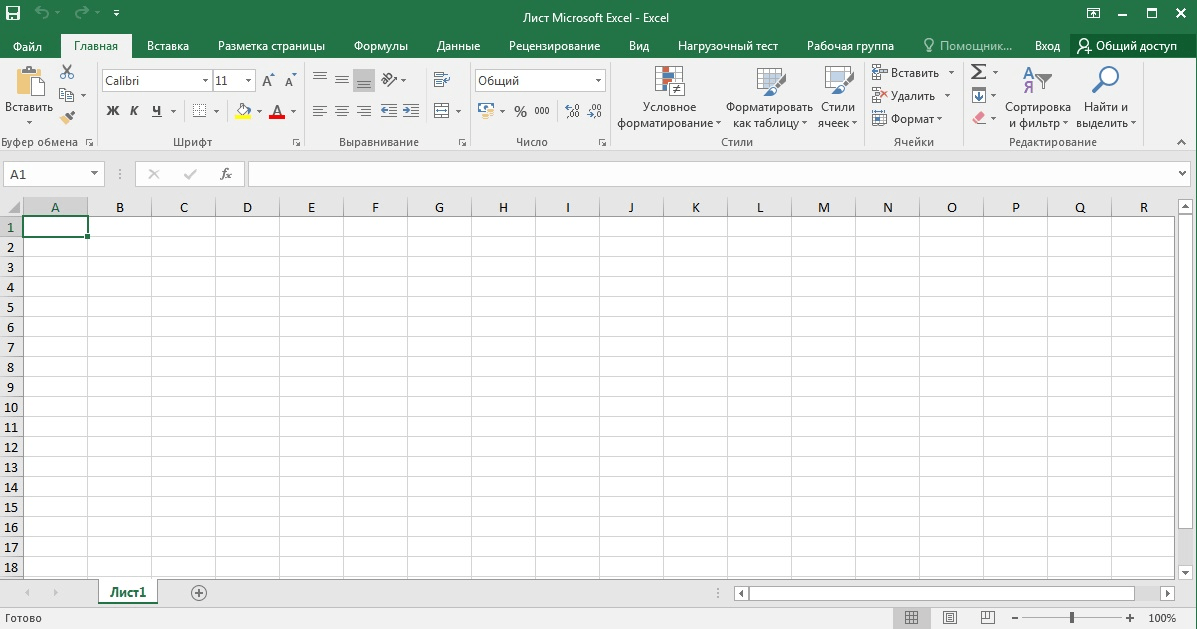Open the Общий number format dropdown
The image size is (1197, 629).
[x=598, y=80]
